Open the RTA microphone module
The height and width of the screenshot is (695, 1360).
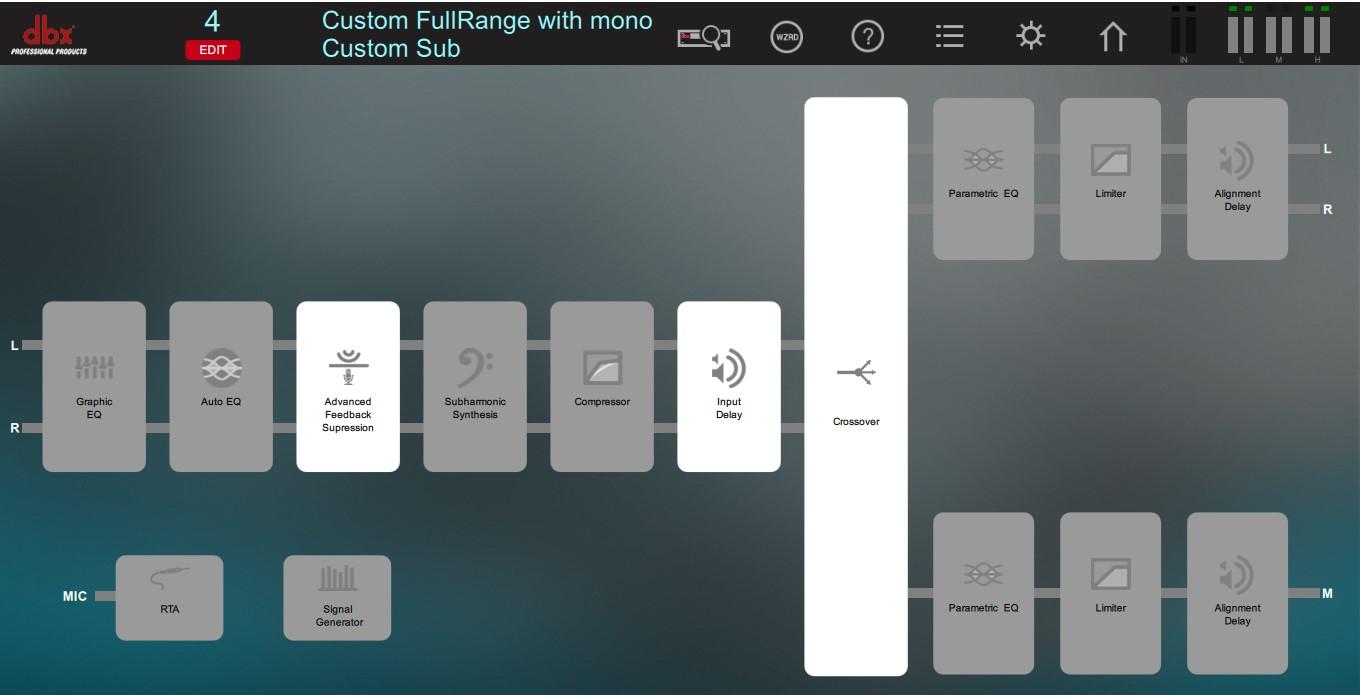170,597
